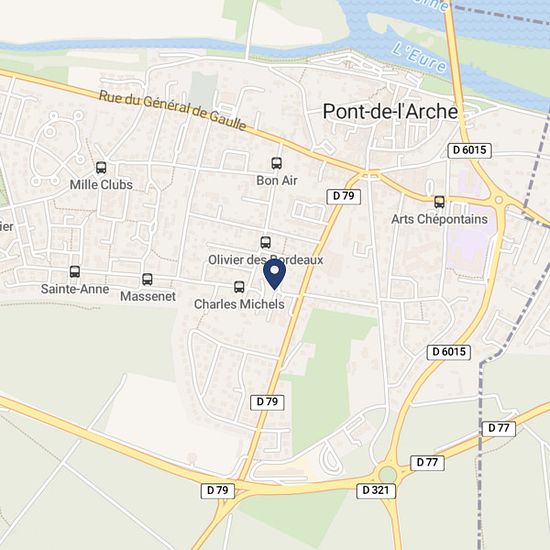Click the Arts Chépontains stop name
Screen dimensions: 550x550
click(x=439, y=220)
